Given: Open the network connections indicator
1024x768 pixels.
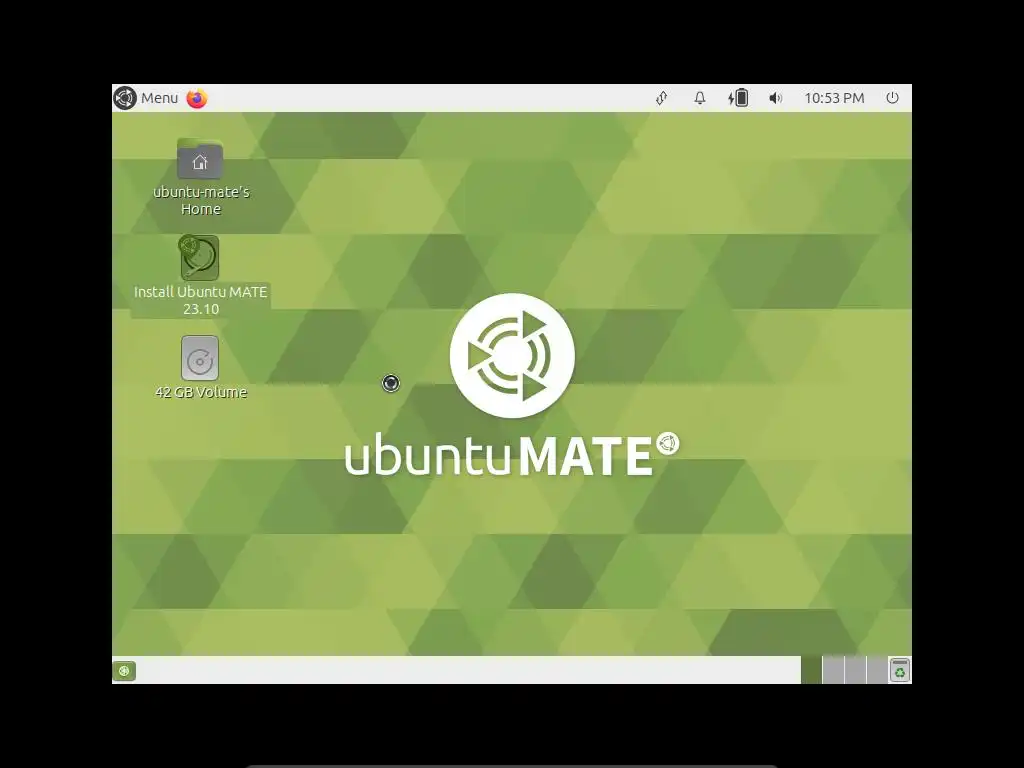Looking at the screenshot, I should pyautogui.click(x=662, y=98).
